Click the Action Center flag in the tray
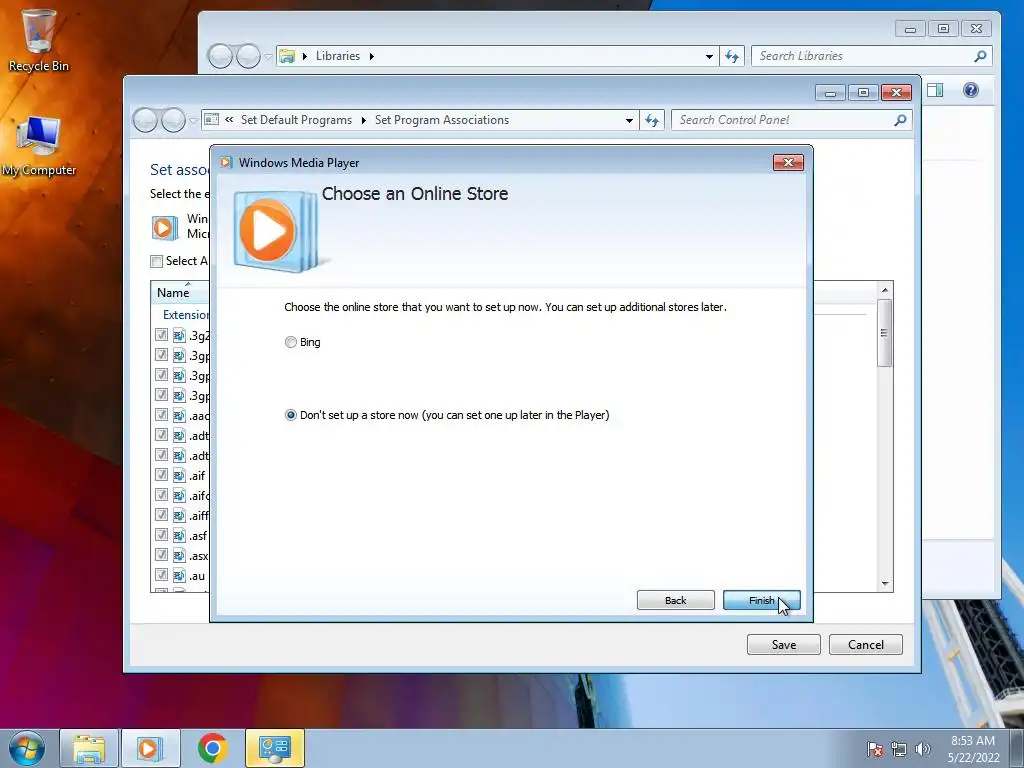 coord(875,749)
